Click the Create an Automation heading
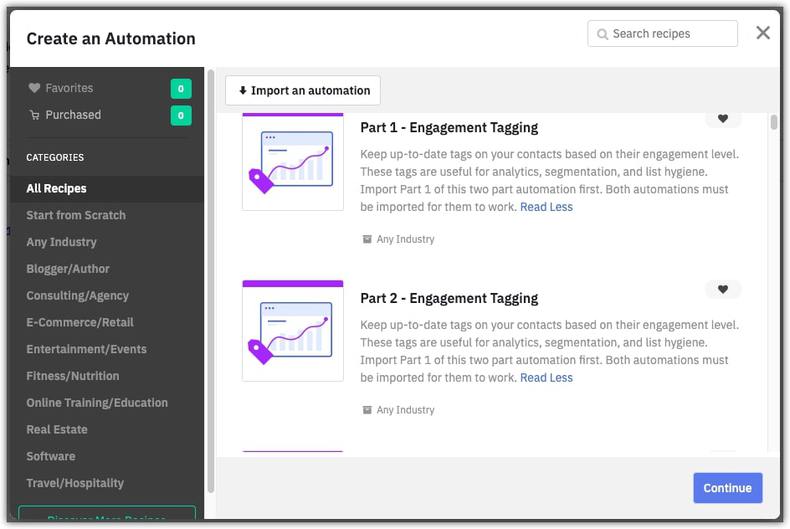The image size is (790, 529). click(x=111, y=39)
